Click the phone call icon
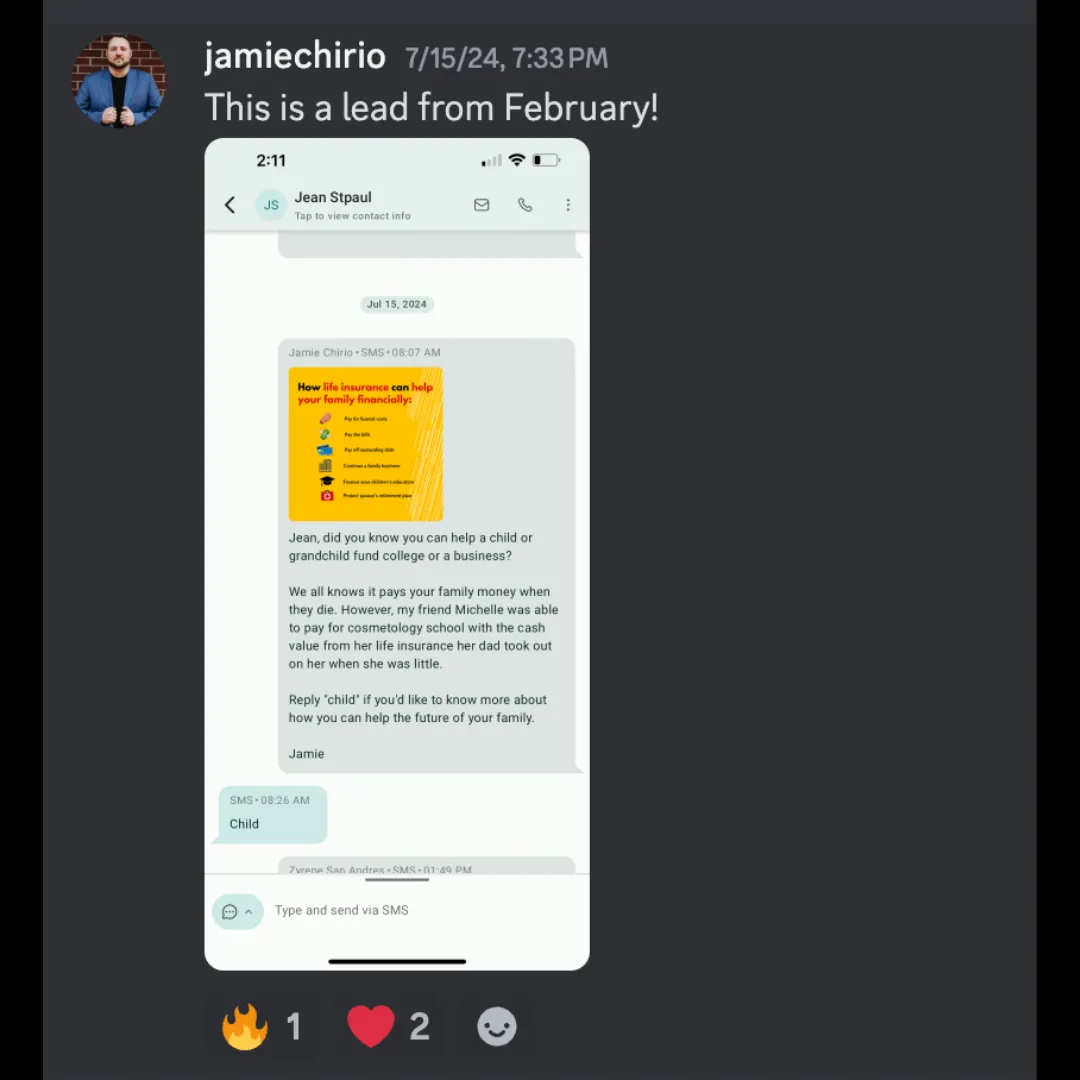The width and height of the screenshot is (1080, 1080). pos(525,205)
